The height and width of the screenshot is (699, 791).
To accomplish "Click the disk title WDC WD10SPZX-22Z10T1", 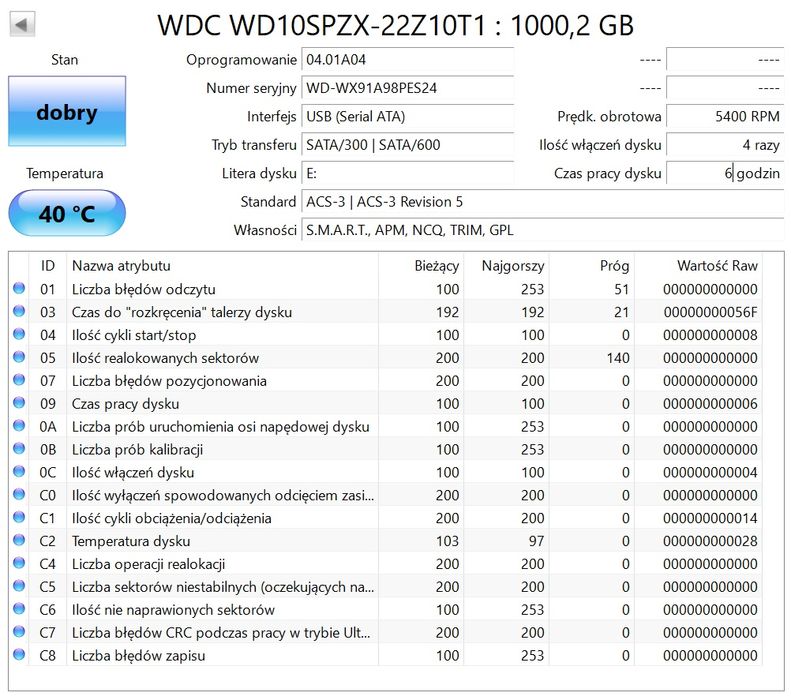I will click(x=321, y=25).
